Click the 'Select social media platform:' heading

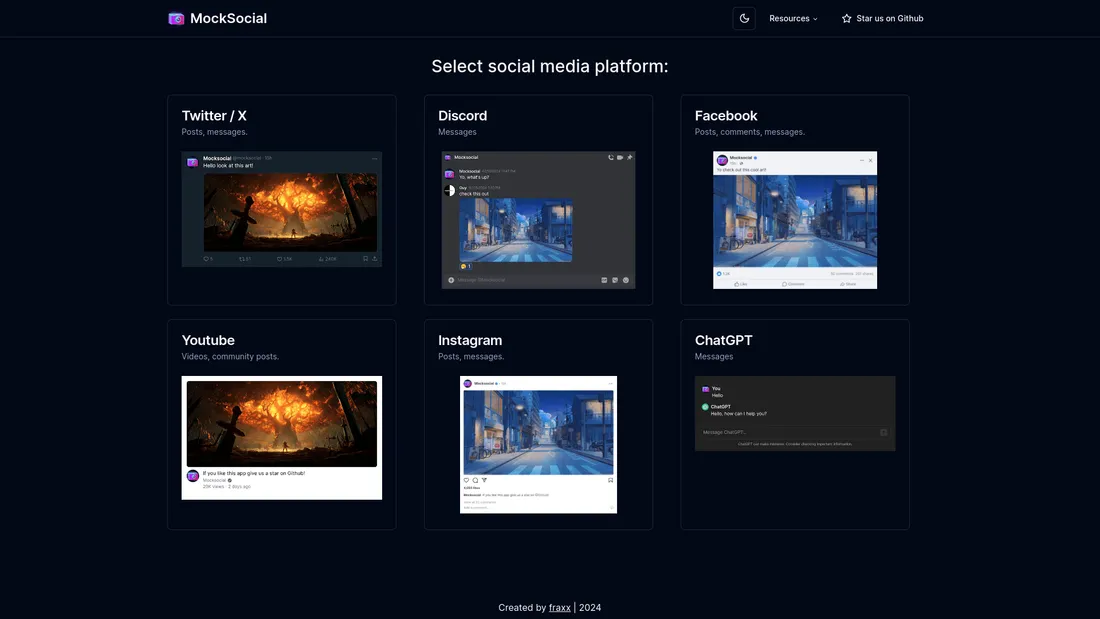coord(550,66)
